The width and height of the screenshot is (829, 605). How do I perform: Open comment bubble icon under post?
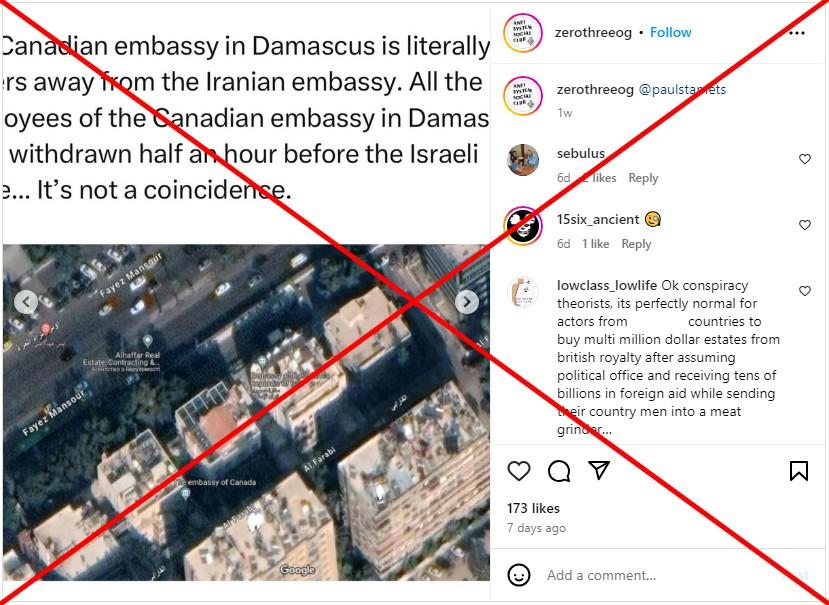pos(559,471)
